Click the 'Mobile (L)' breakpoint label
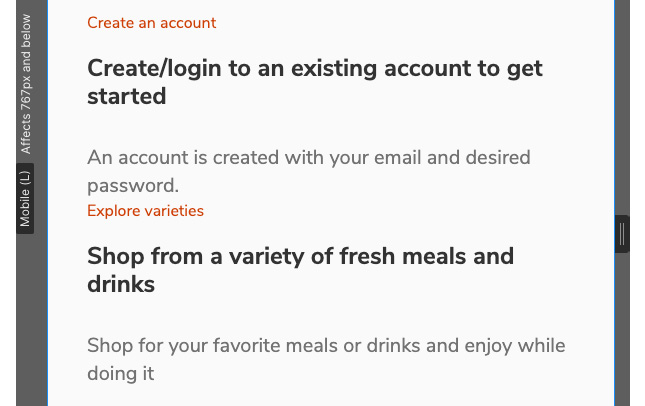The height and width of the screenshot is (406, 645). [25, 199]
